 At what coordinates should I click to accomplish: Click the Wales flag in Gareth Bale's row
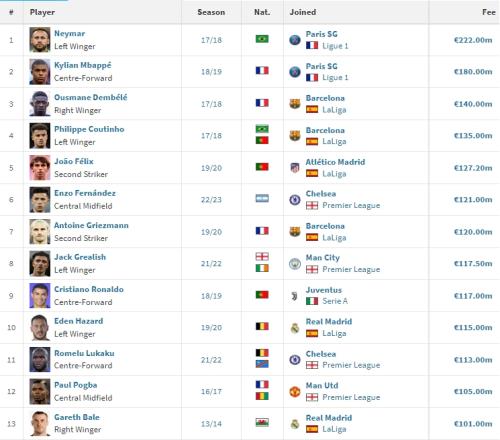tap(262, 423)
